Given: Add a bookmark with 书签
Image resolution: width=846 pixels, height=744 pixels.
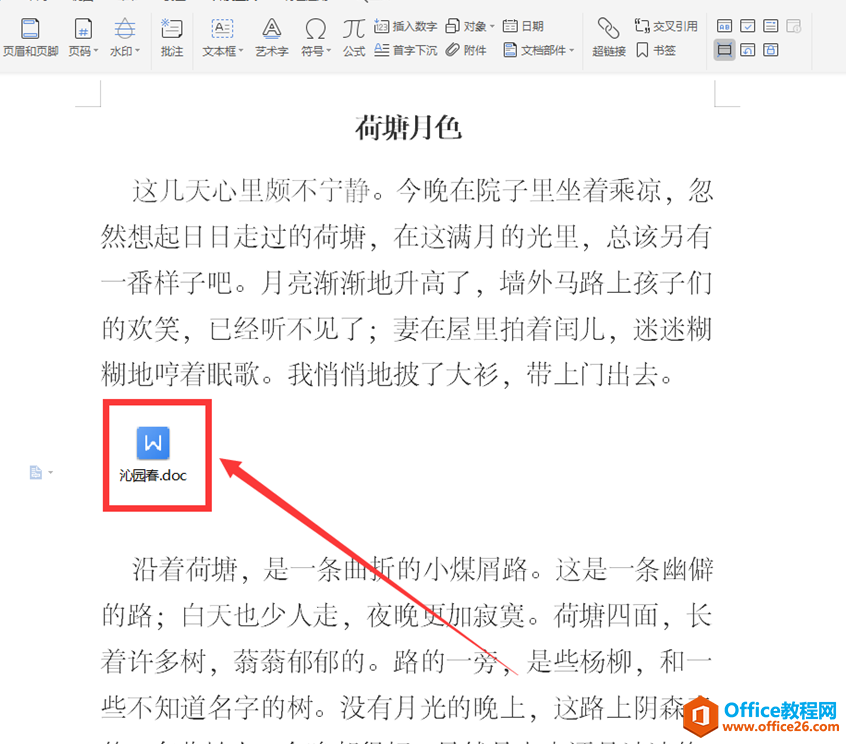Looking at the screenshot, I should (x=656, y=50).
